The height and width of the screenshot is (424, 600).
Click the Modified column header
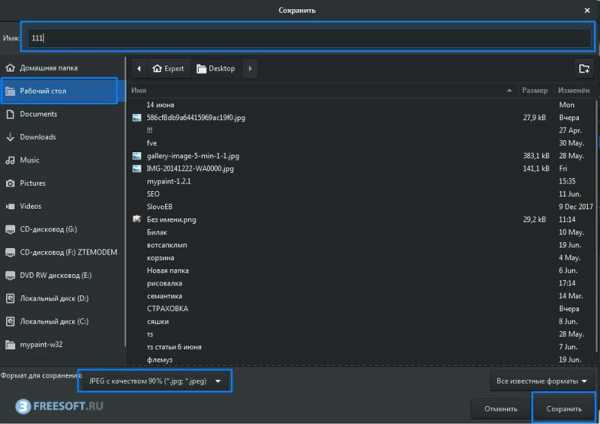click(x=574, y=91)
